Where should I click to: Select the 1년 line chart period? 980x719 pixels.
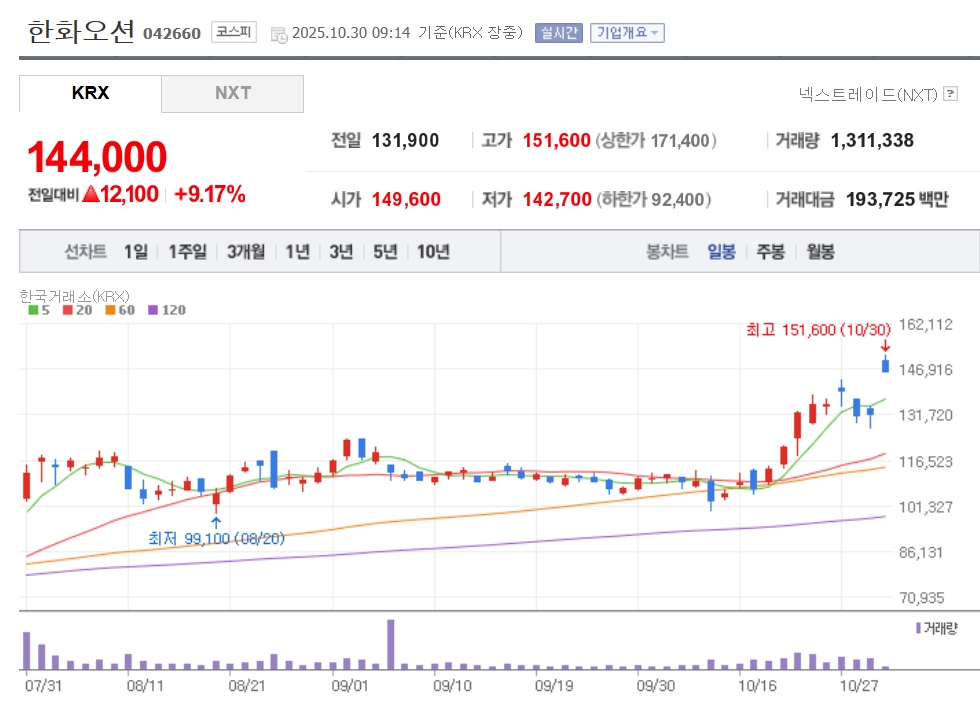pyautogui.click(x=298, y=251)
